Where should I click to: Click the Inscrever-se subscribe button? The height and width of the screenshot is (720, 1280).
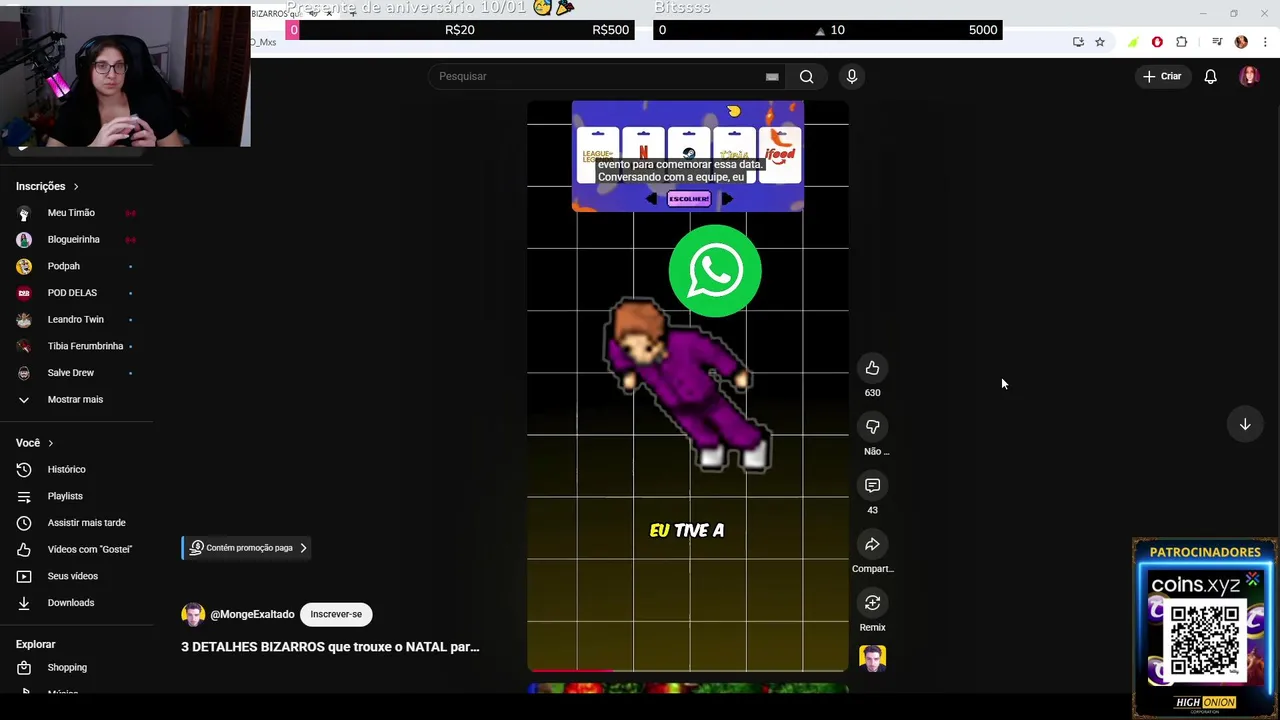pyautogui.click(x=336, y=614)
